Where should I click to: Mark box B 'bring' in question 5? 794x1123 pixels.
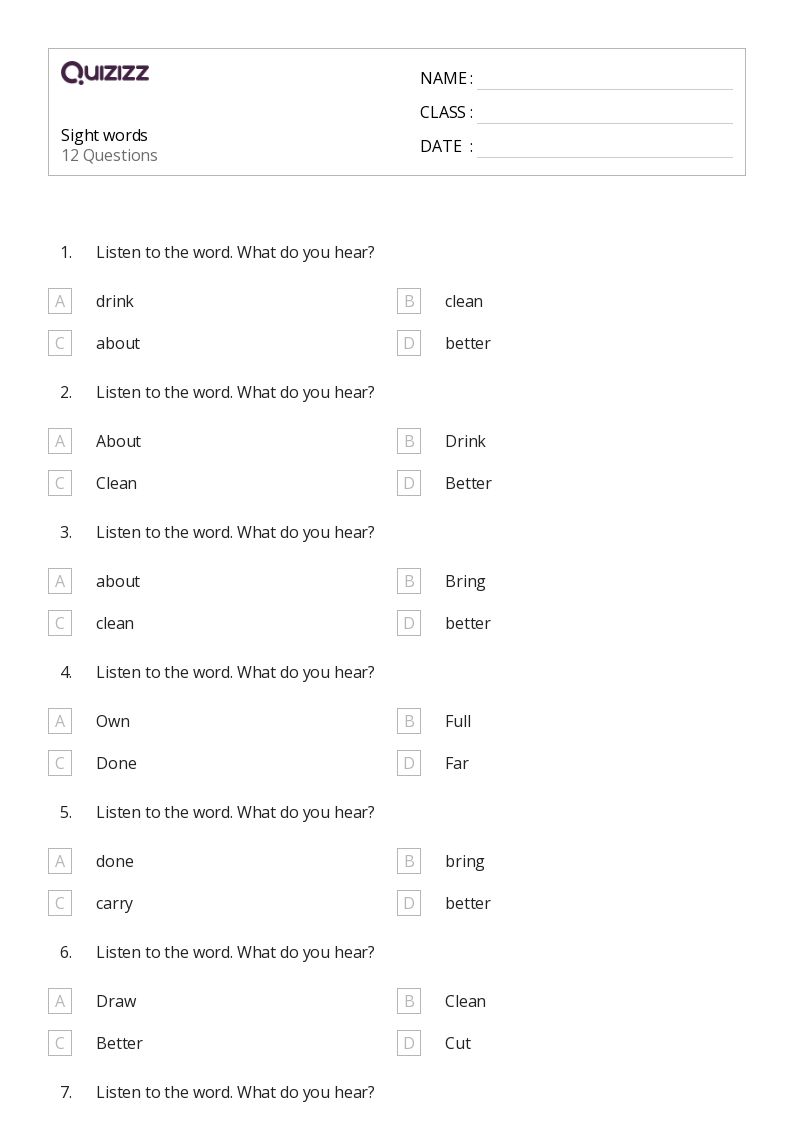[x=409, y=862]
